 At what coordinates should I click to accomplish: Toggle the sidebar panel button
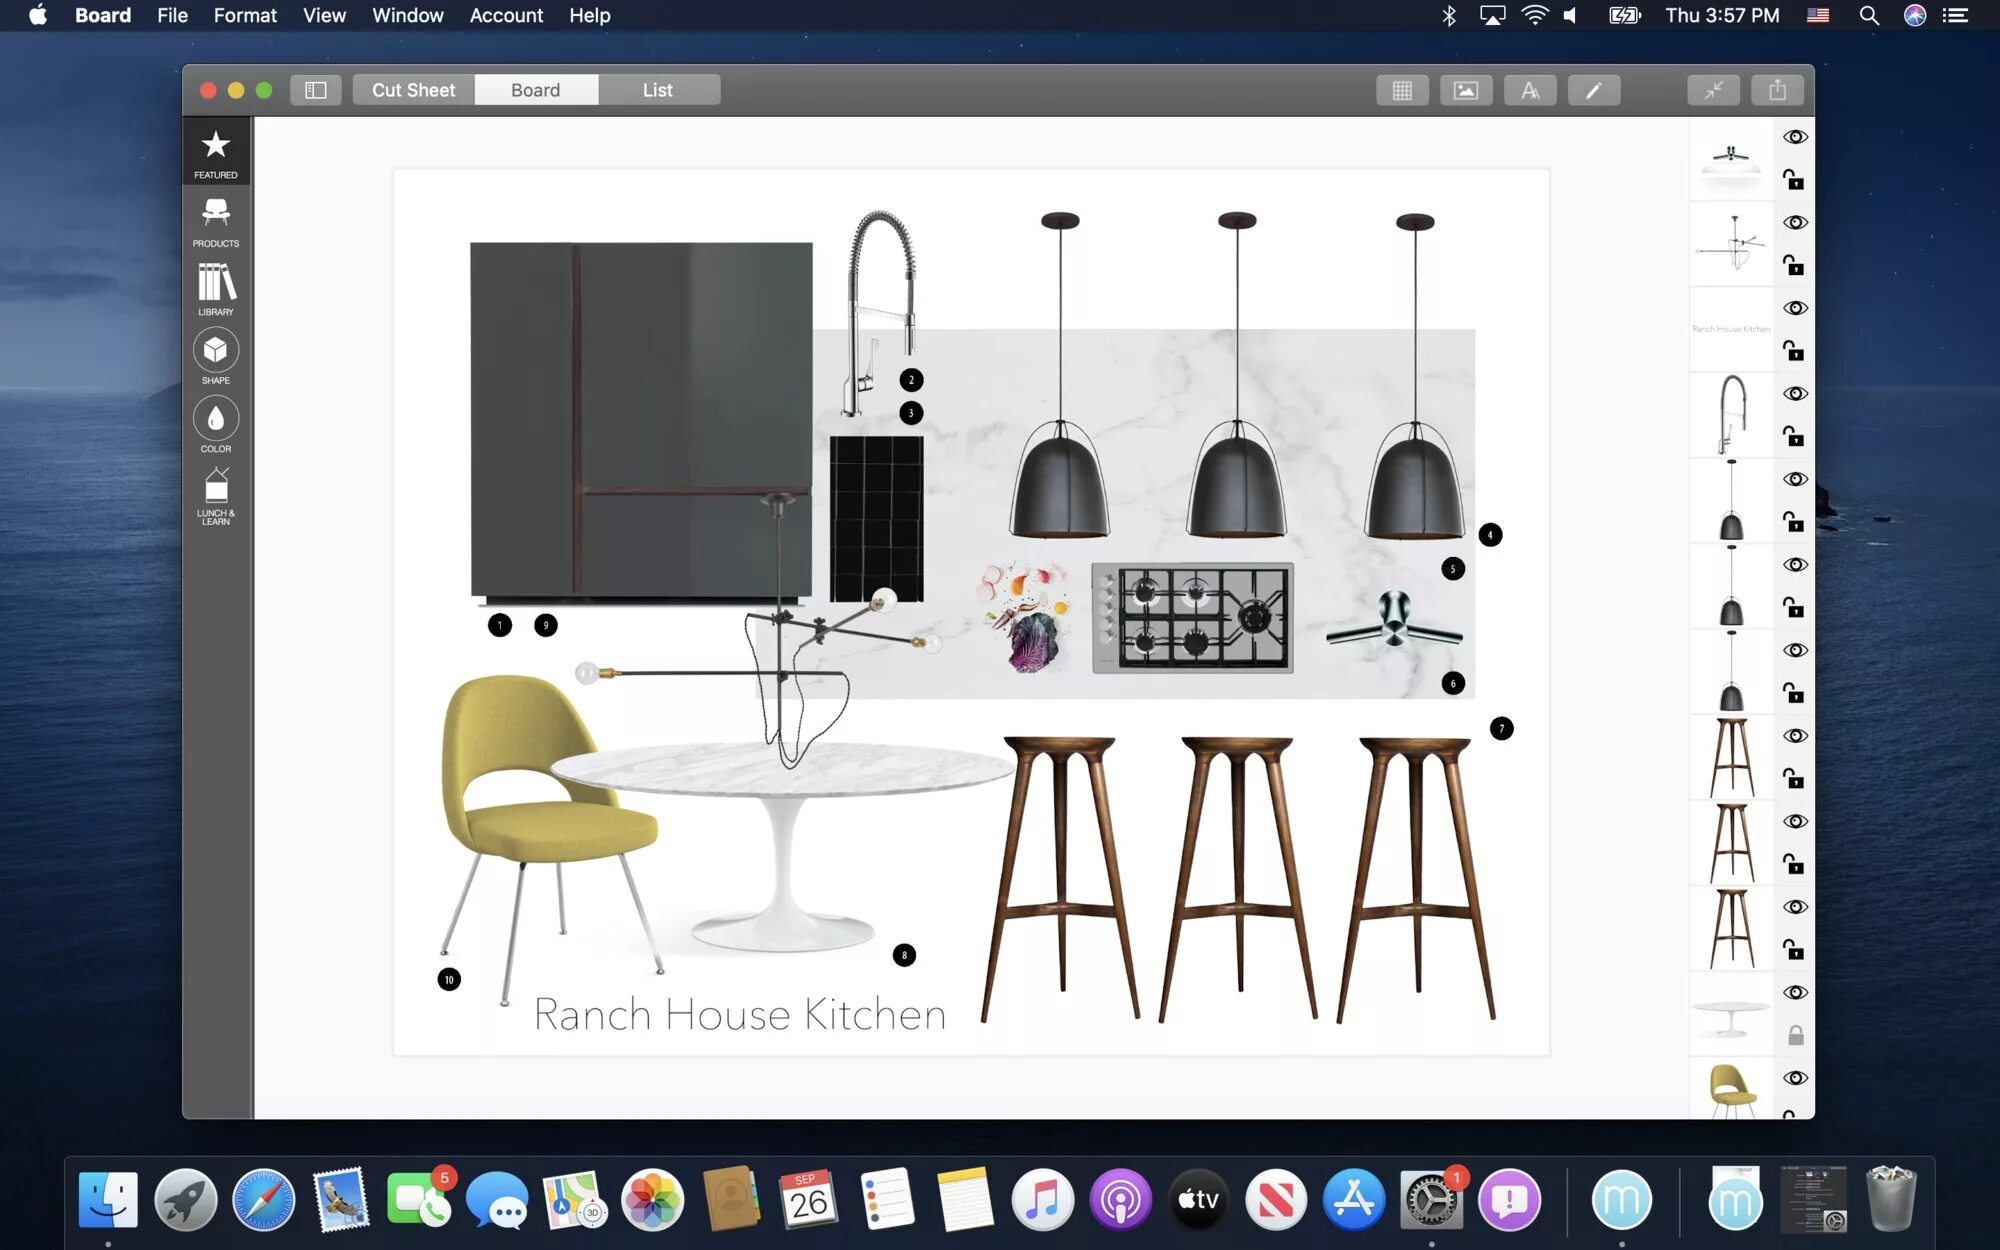pos(315,90)
